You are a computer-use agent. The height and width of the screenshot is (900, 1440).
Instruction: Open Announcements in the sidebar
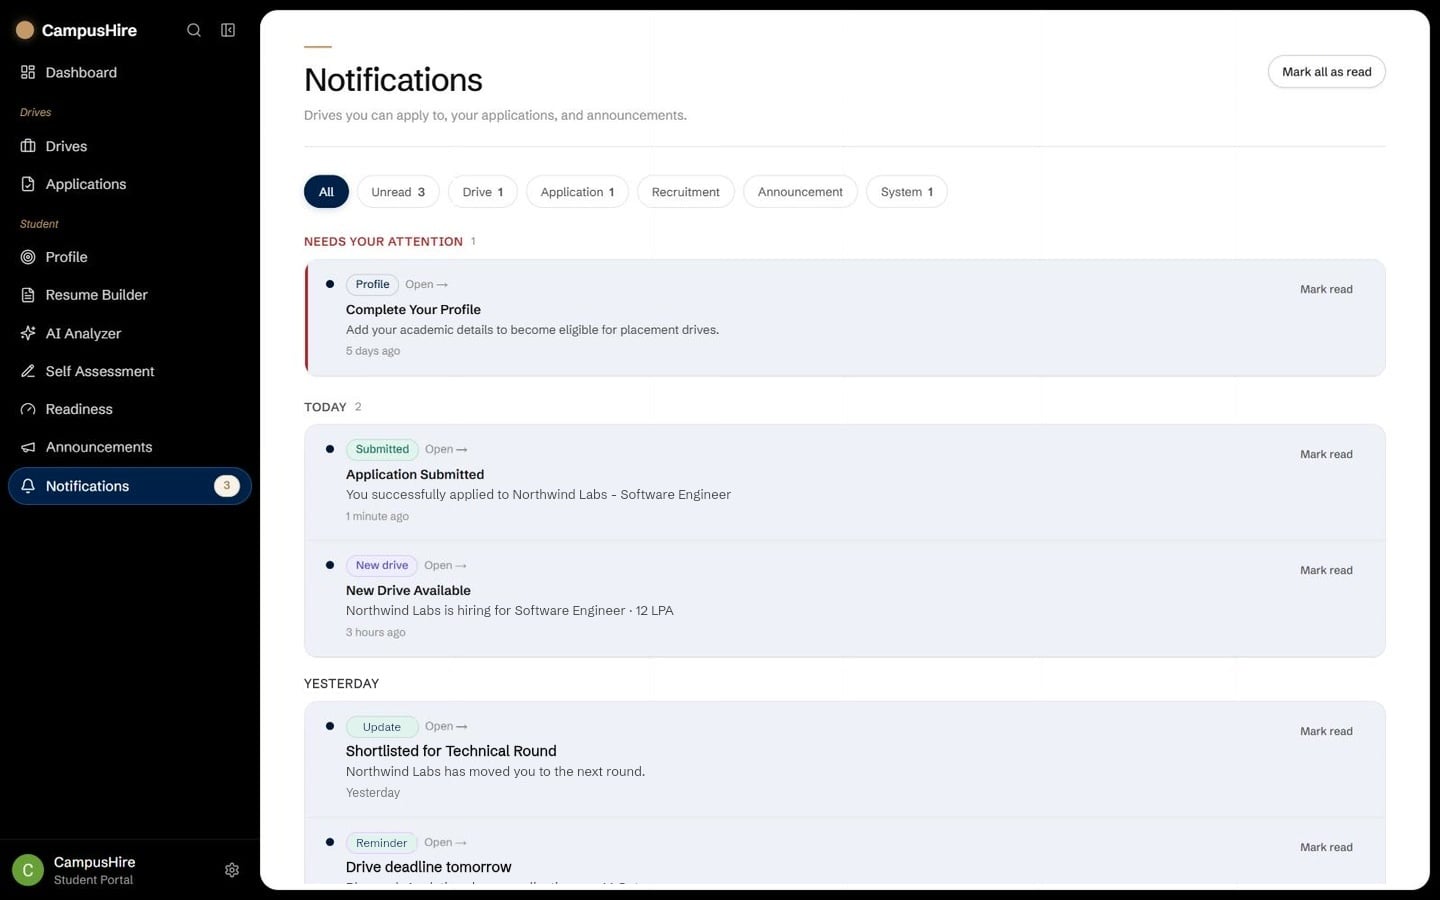[x=130, y=447]
